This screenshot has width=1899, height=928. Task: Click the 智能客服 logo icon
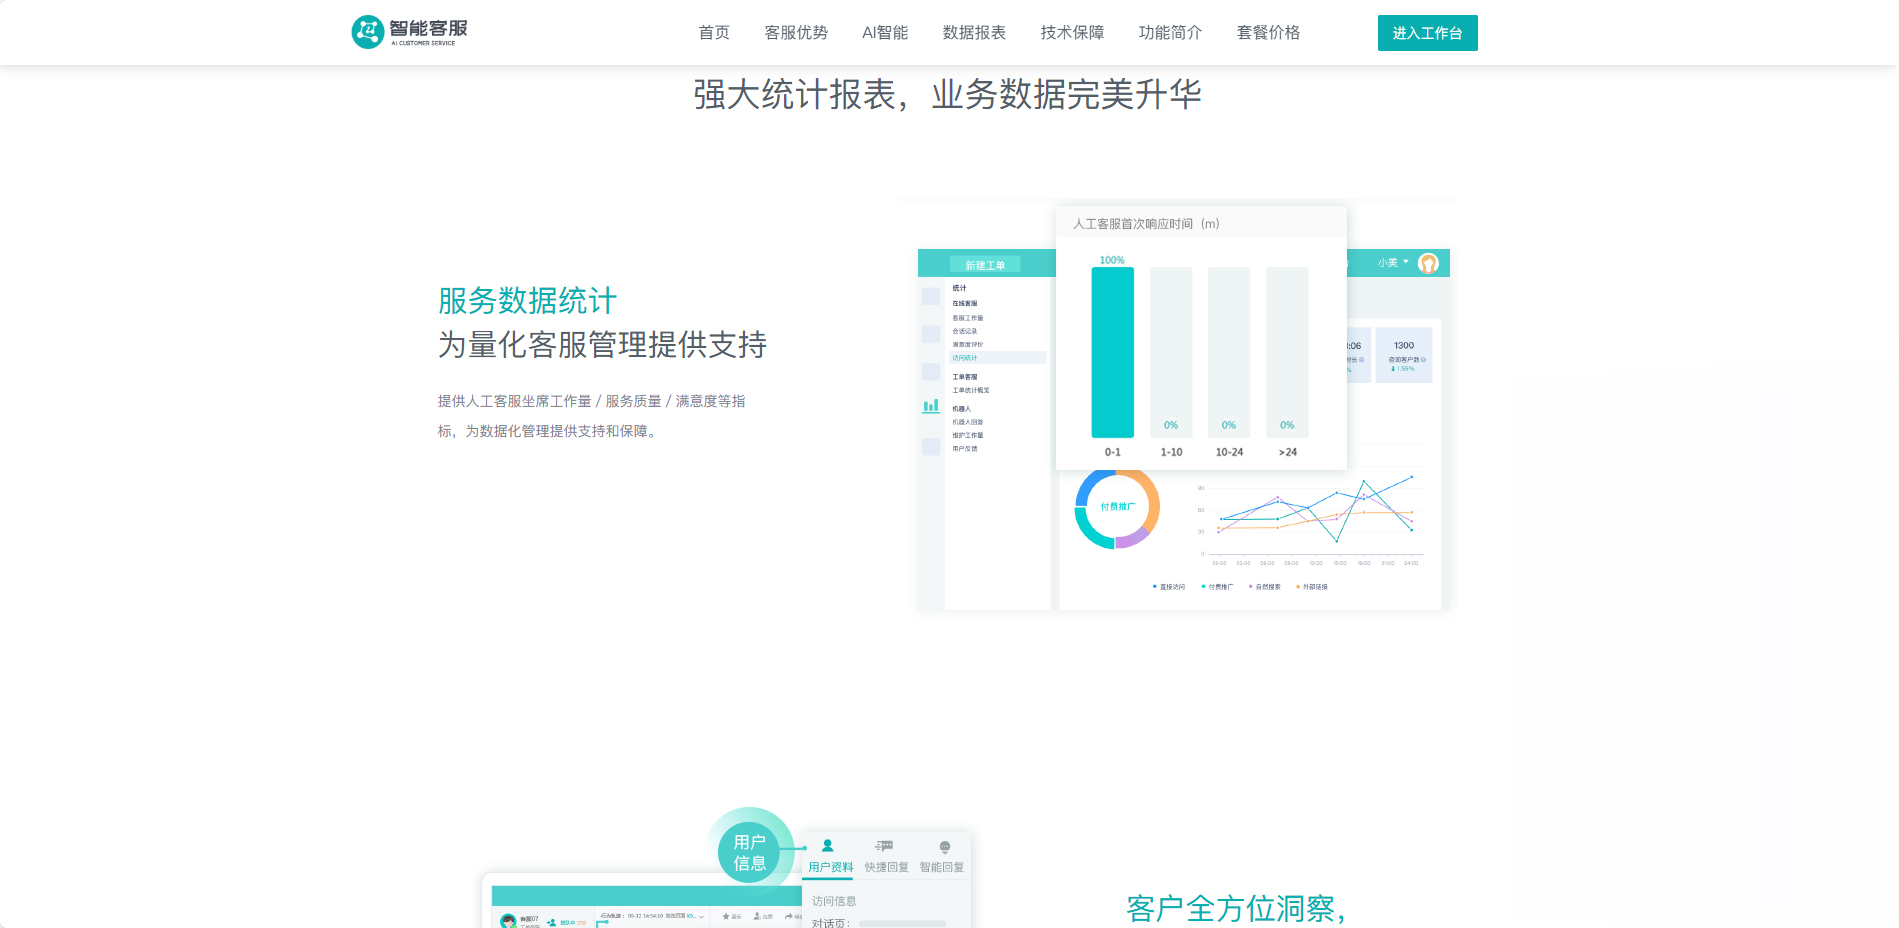(x=368, y=32)
